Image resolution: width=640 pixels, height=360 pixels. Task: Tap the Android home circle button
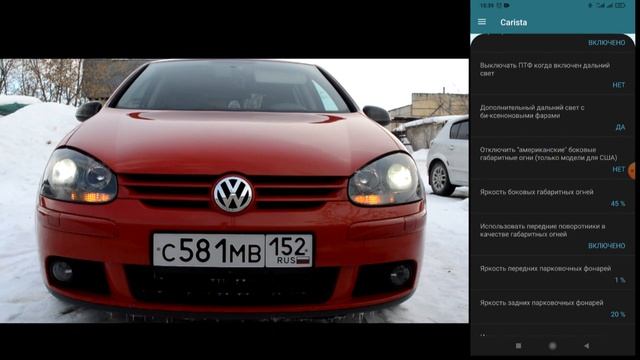pos(552,346)
